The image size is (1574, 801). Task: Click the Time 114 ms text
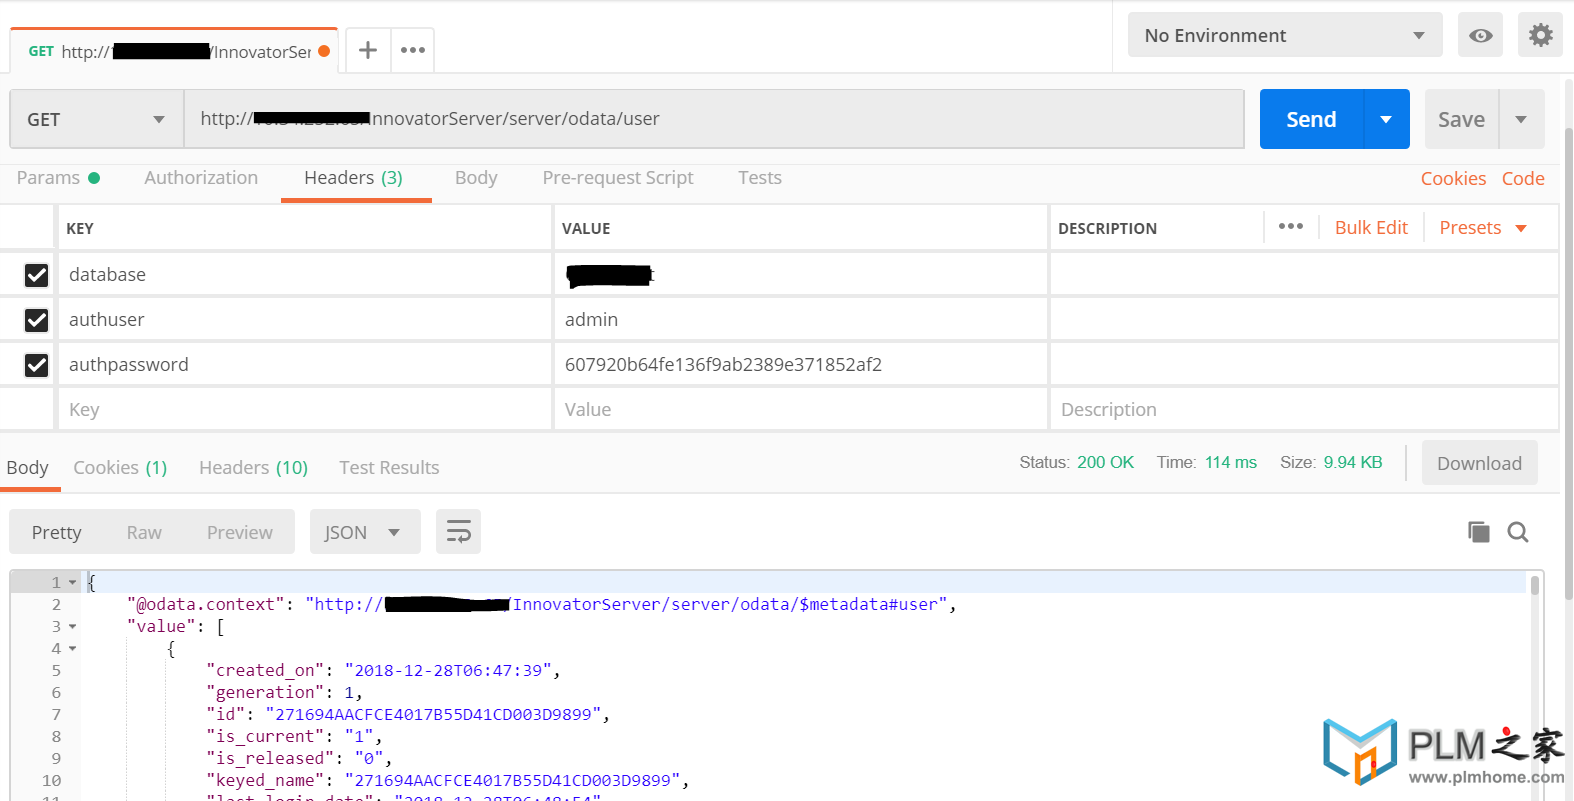point(1207,463)
